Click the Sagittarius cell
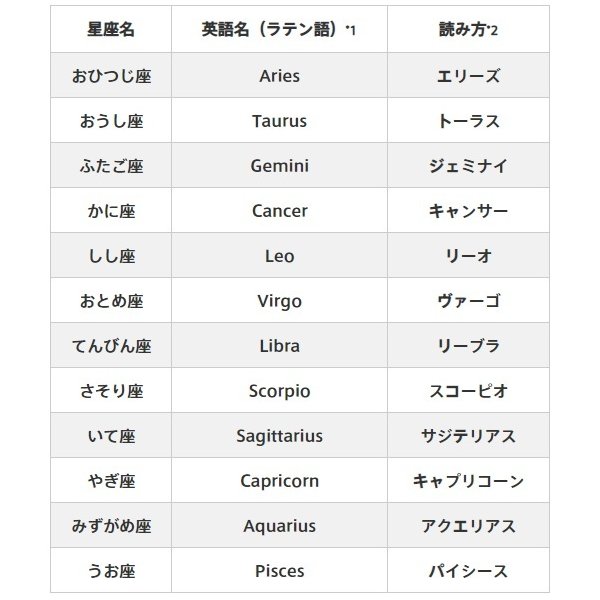 point(279,435)
